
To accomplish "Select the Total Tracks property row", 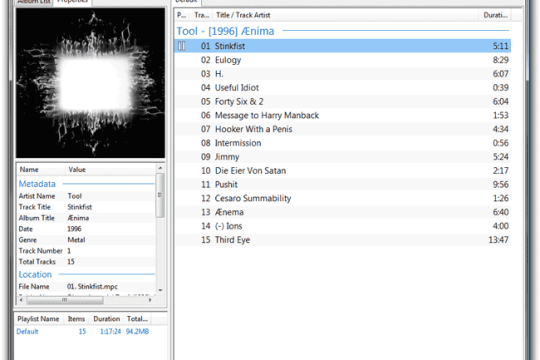I will click(86, 262).
